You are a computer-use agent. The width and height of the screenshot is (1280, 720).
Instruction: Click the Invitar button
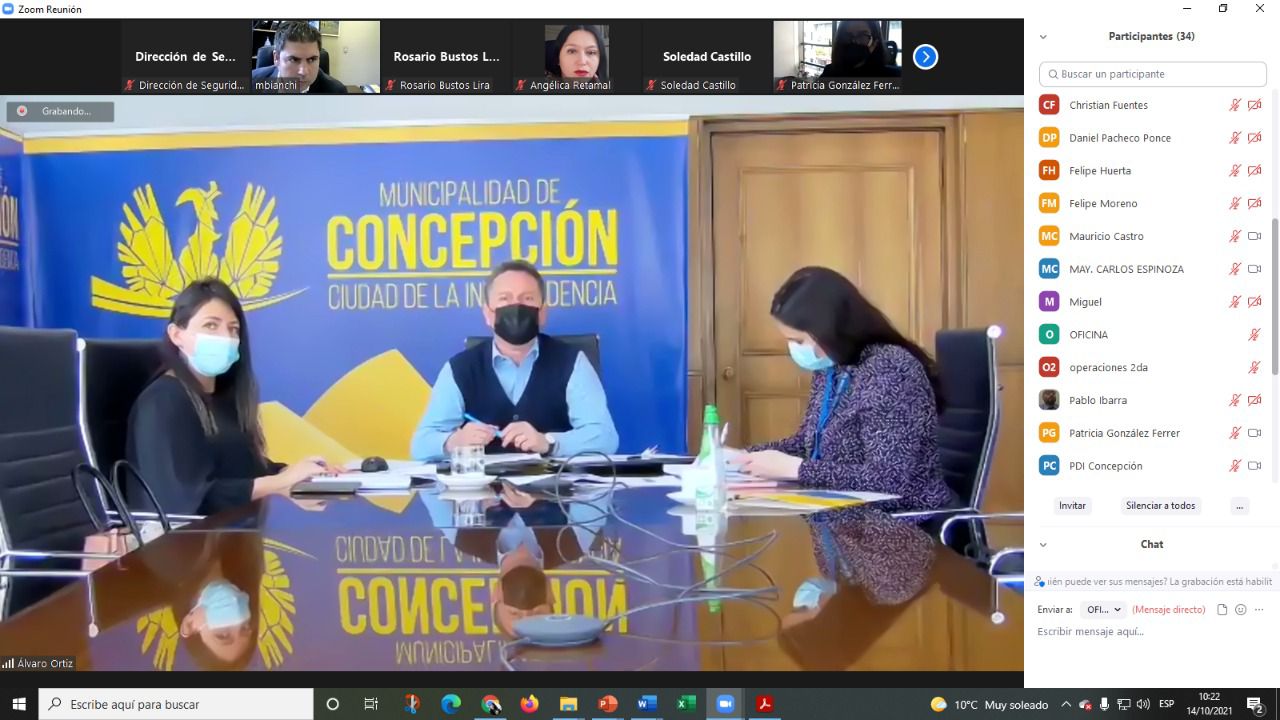click(x=1072, y=506)
